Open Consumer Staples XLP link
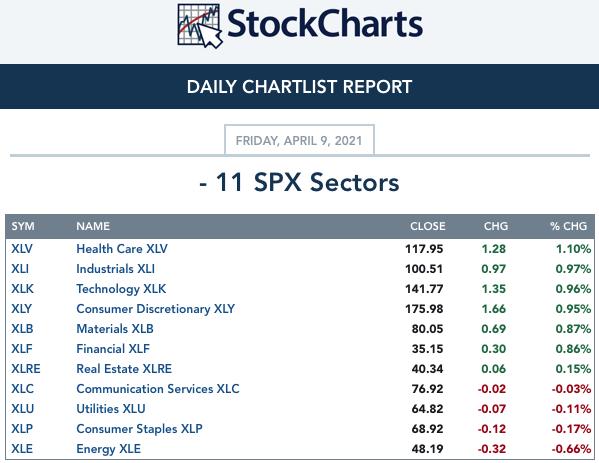This screenshot has width=599, height=463. (x=139, y=429)
